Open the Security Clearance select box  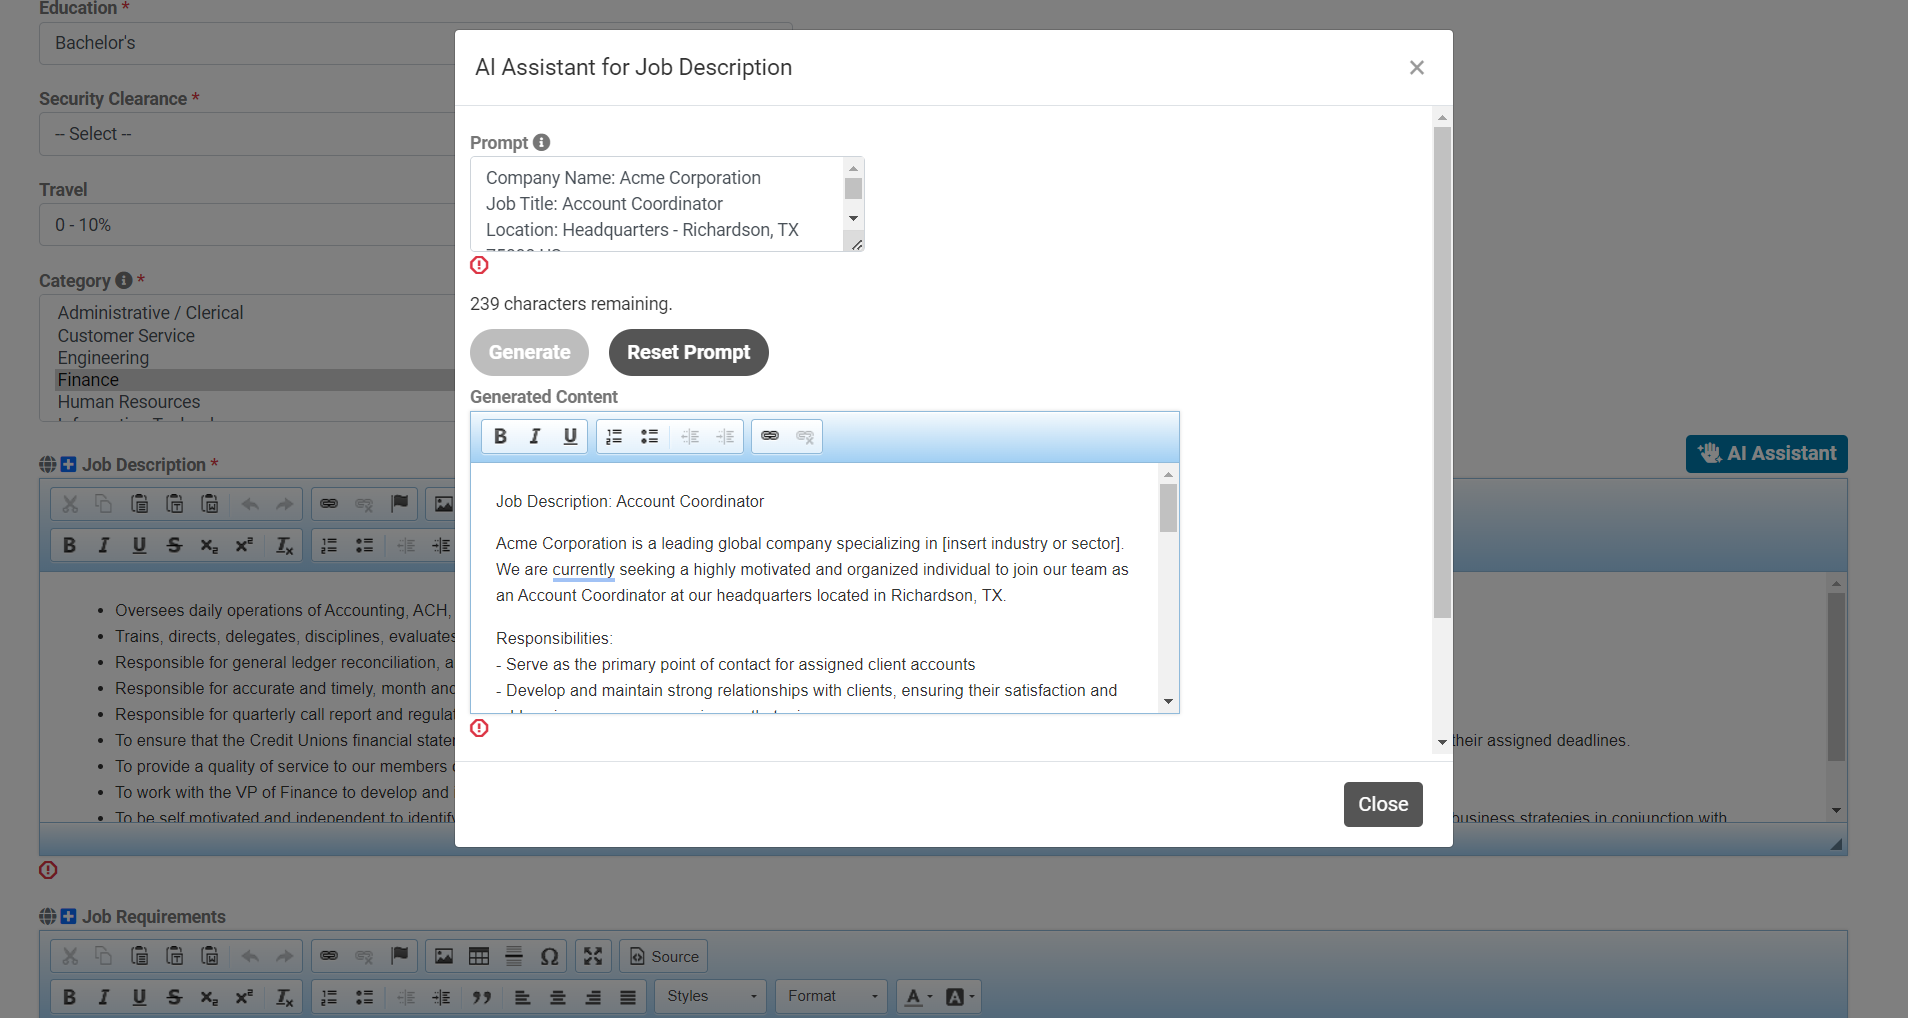point(246,134)
